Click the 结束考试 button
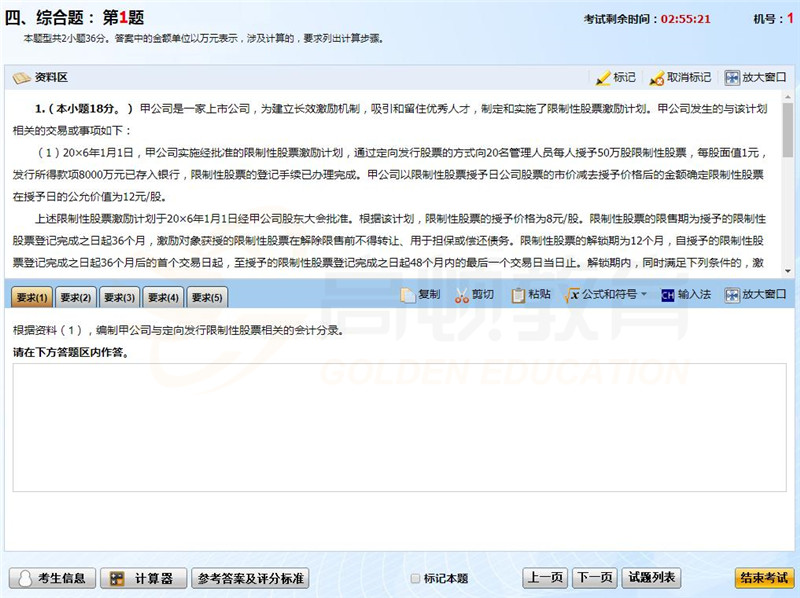The width and height of the screenshot is (800, 598). [764, 578]
